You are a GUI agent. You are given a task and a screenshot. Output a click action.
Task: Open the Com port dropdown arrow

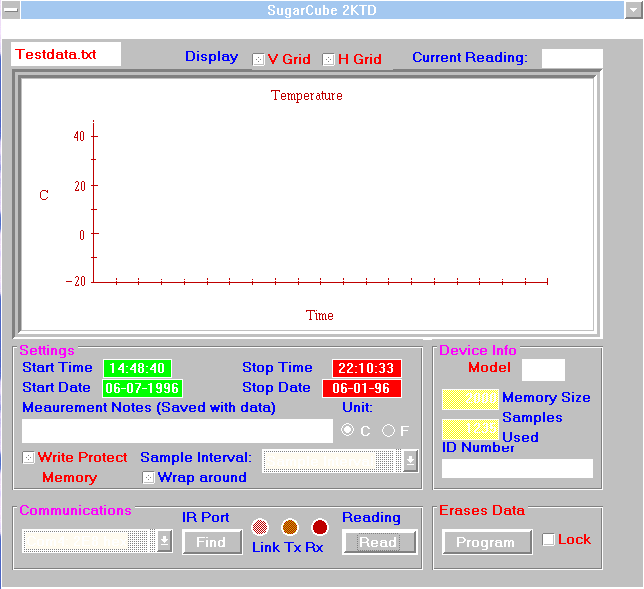[x=164, y=541]
